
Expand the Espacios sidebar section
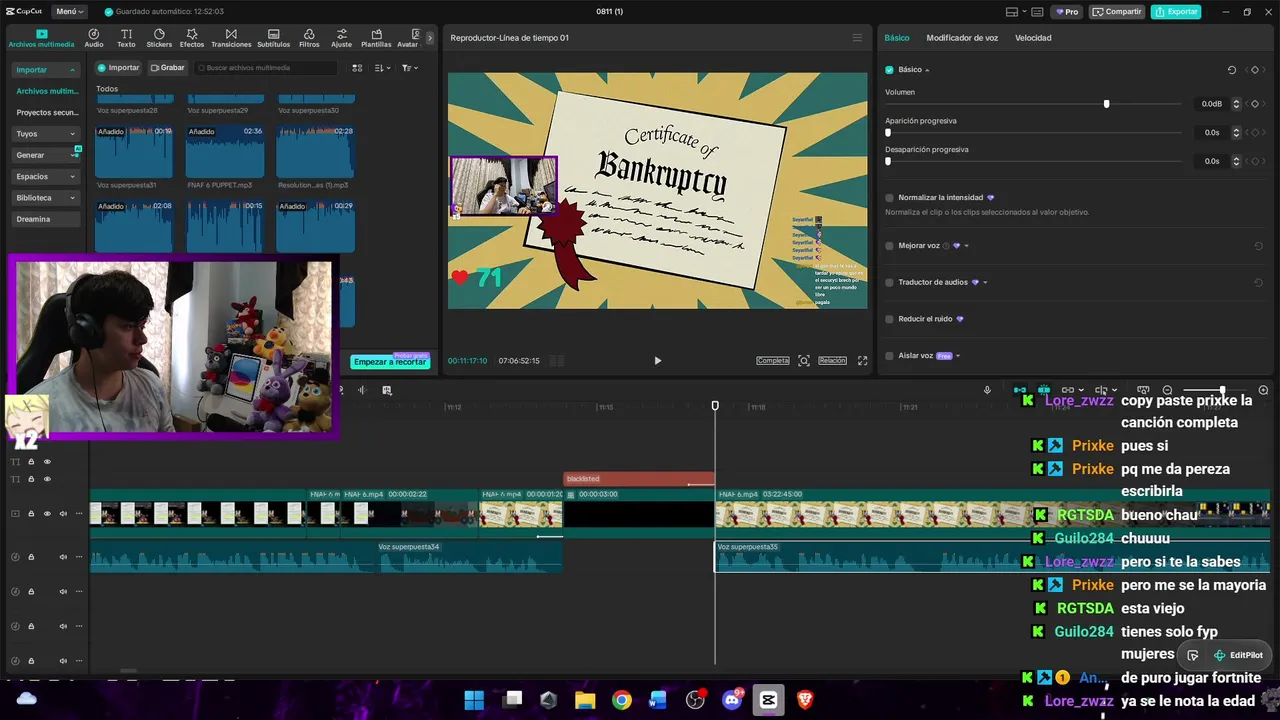click(72, 177)
